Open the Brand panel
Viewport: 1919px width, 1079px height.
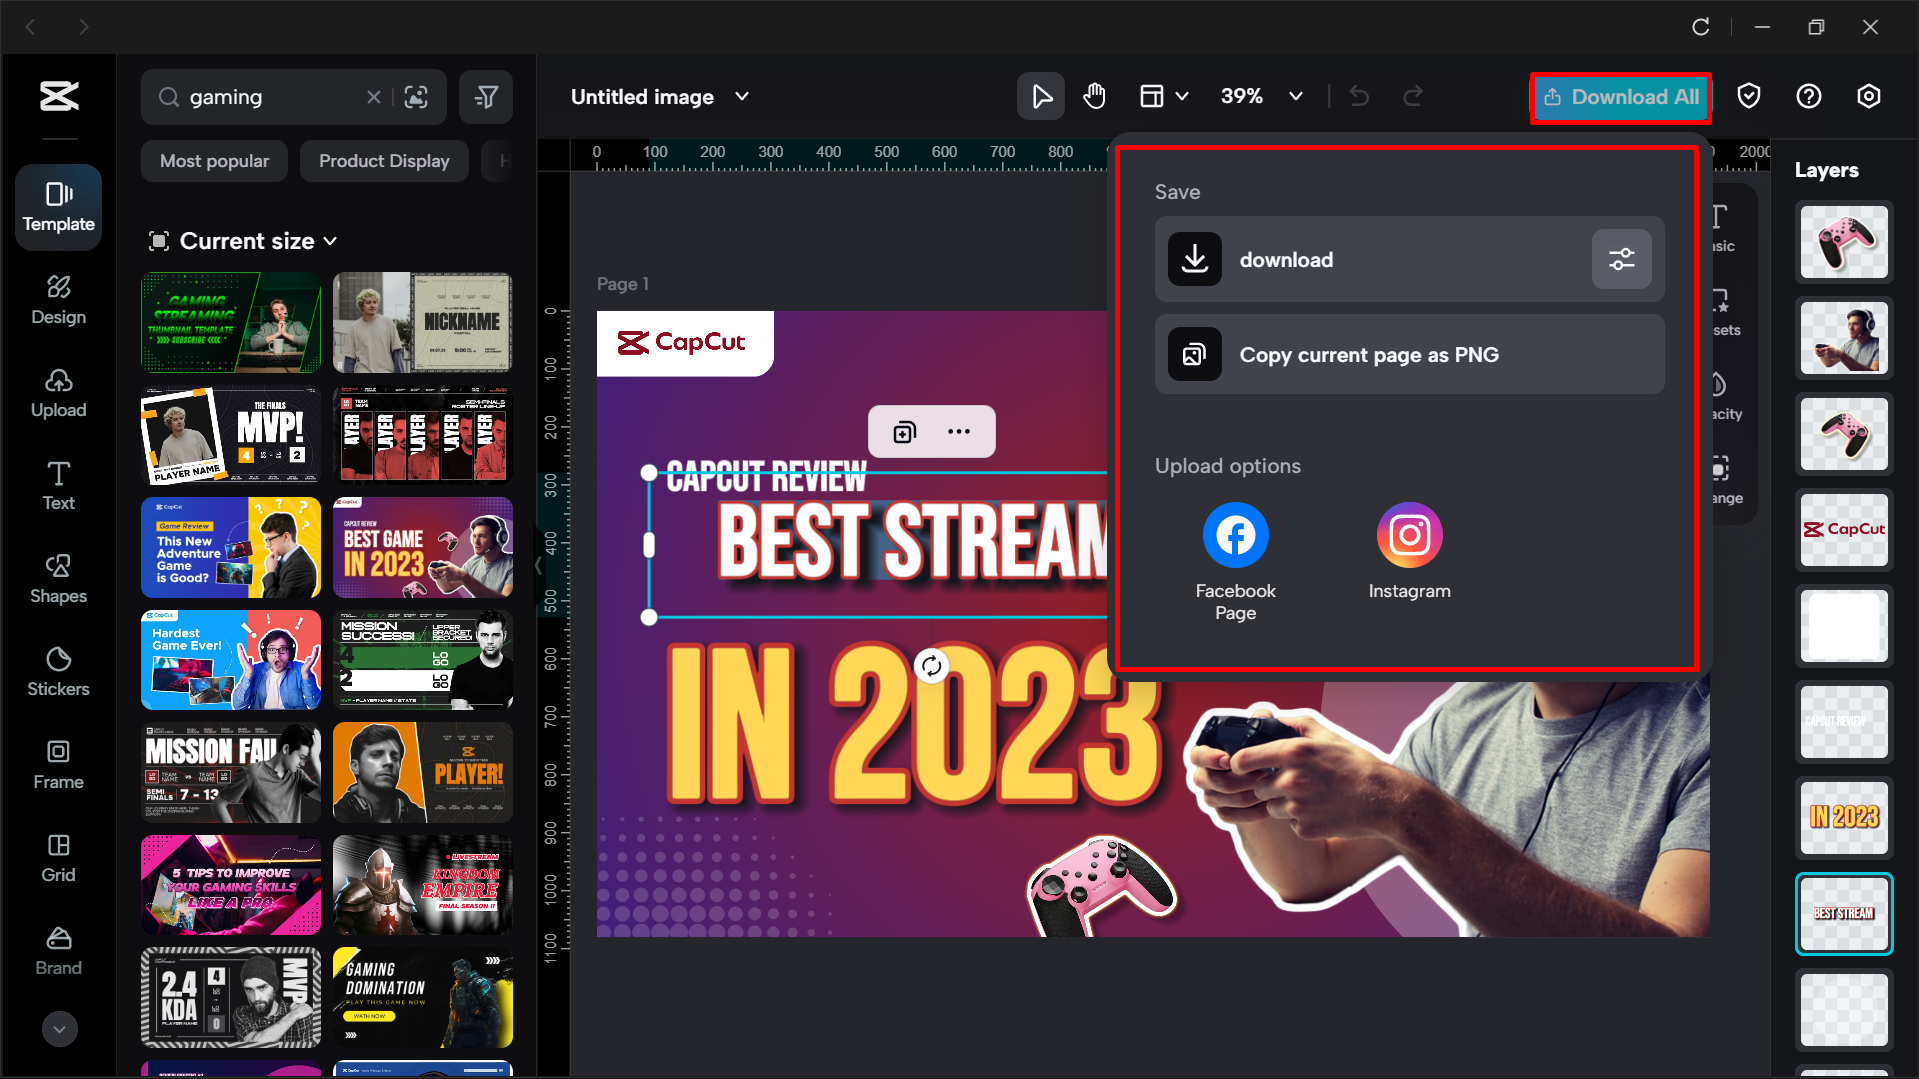pos(59,951)
